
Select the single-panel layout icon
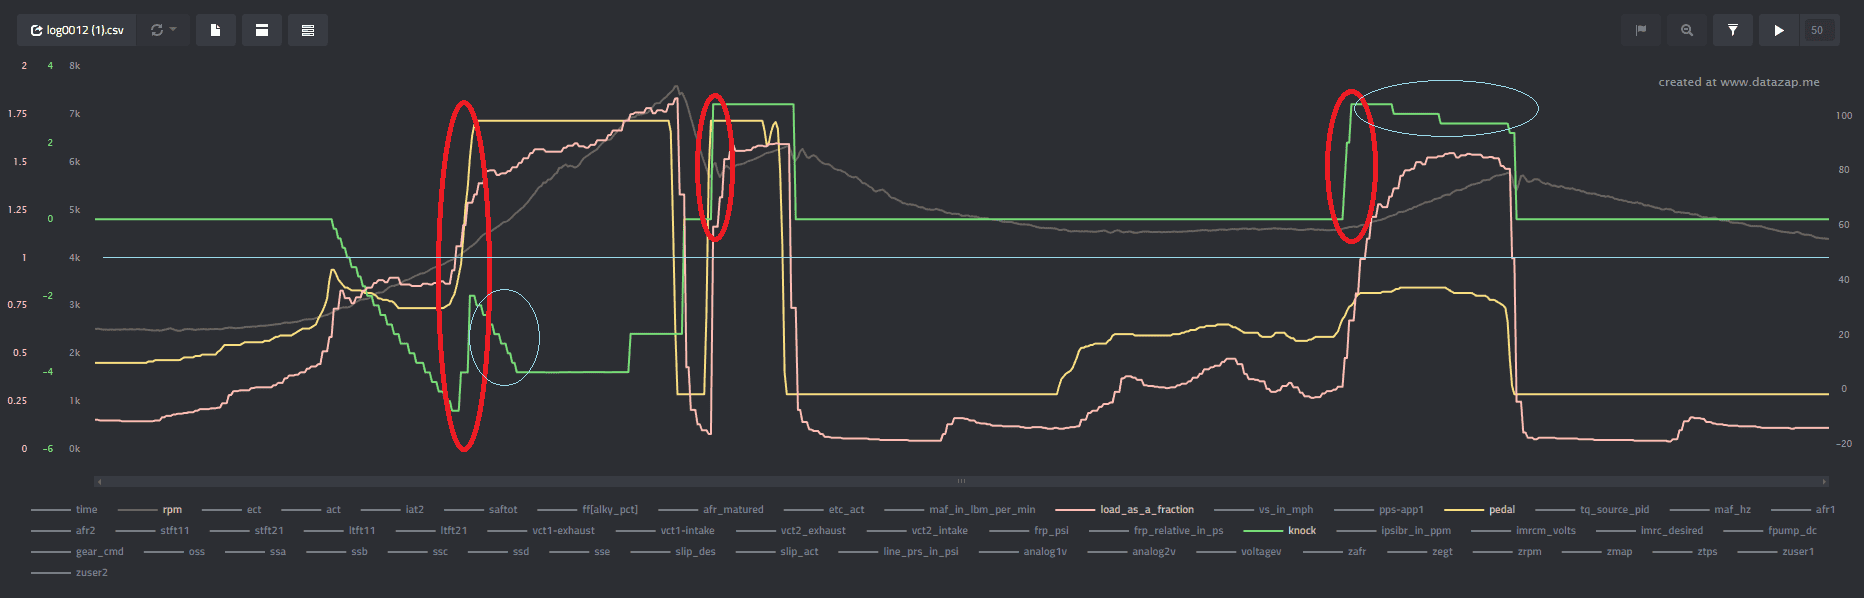coord(261,30)
